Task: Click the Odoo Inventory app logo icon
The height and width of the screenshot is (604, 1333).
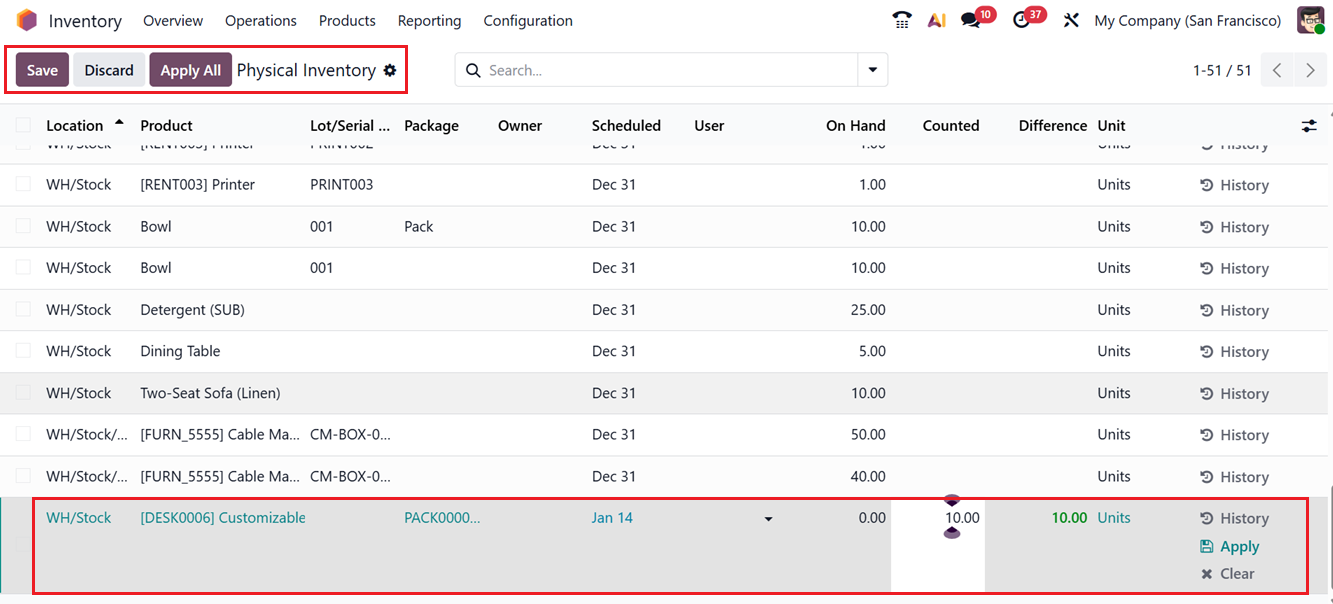Action: [26, 20]
